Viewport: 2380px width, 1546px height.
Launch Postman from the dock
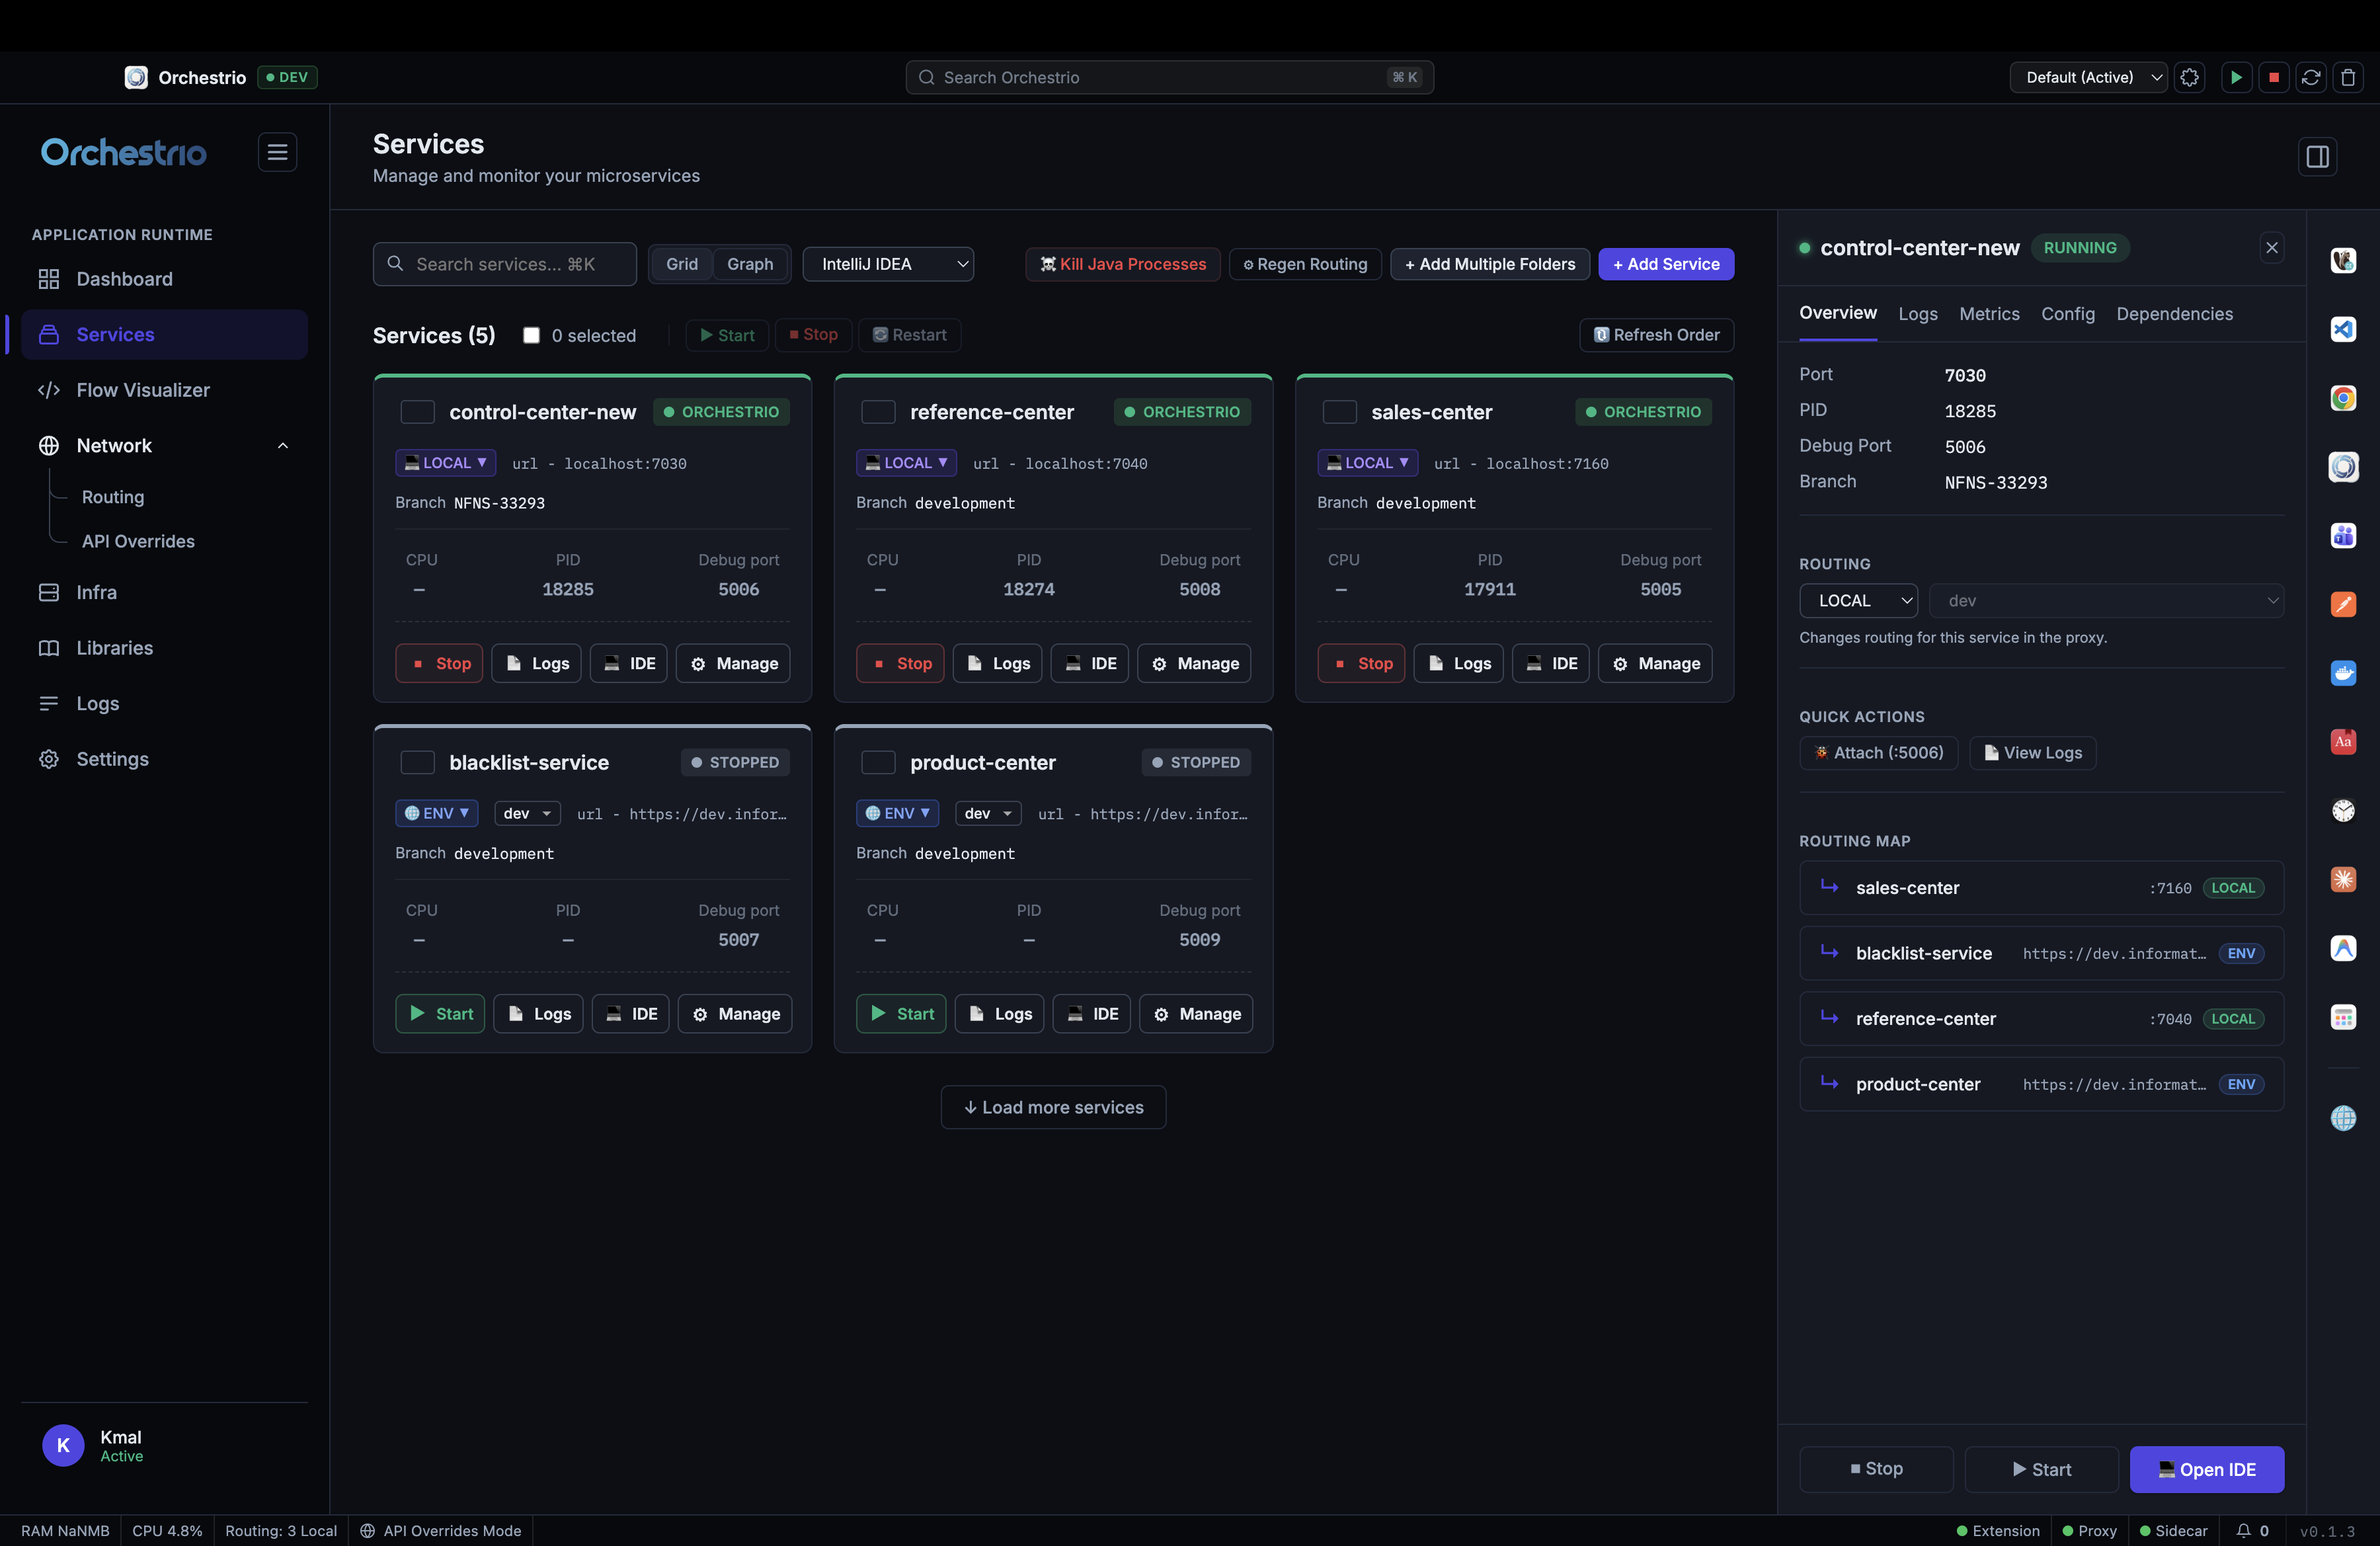click(x=2343, y=604)
